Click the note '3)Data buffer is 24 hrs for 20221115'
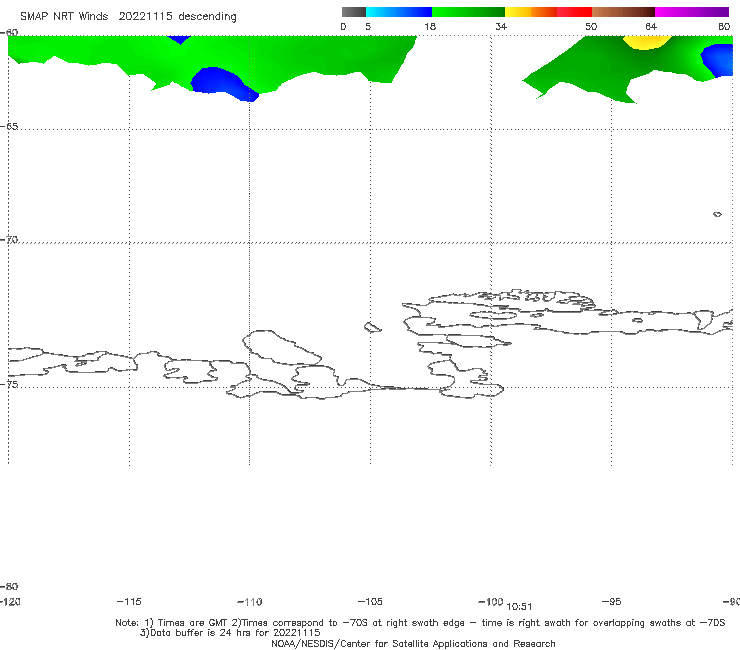Screen dimensions: 740x650 pyautogui.click(x=230, y=633)
